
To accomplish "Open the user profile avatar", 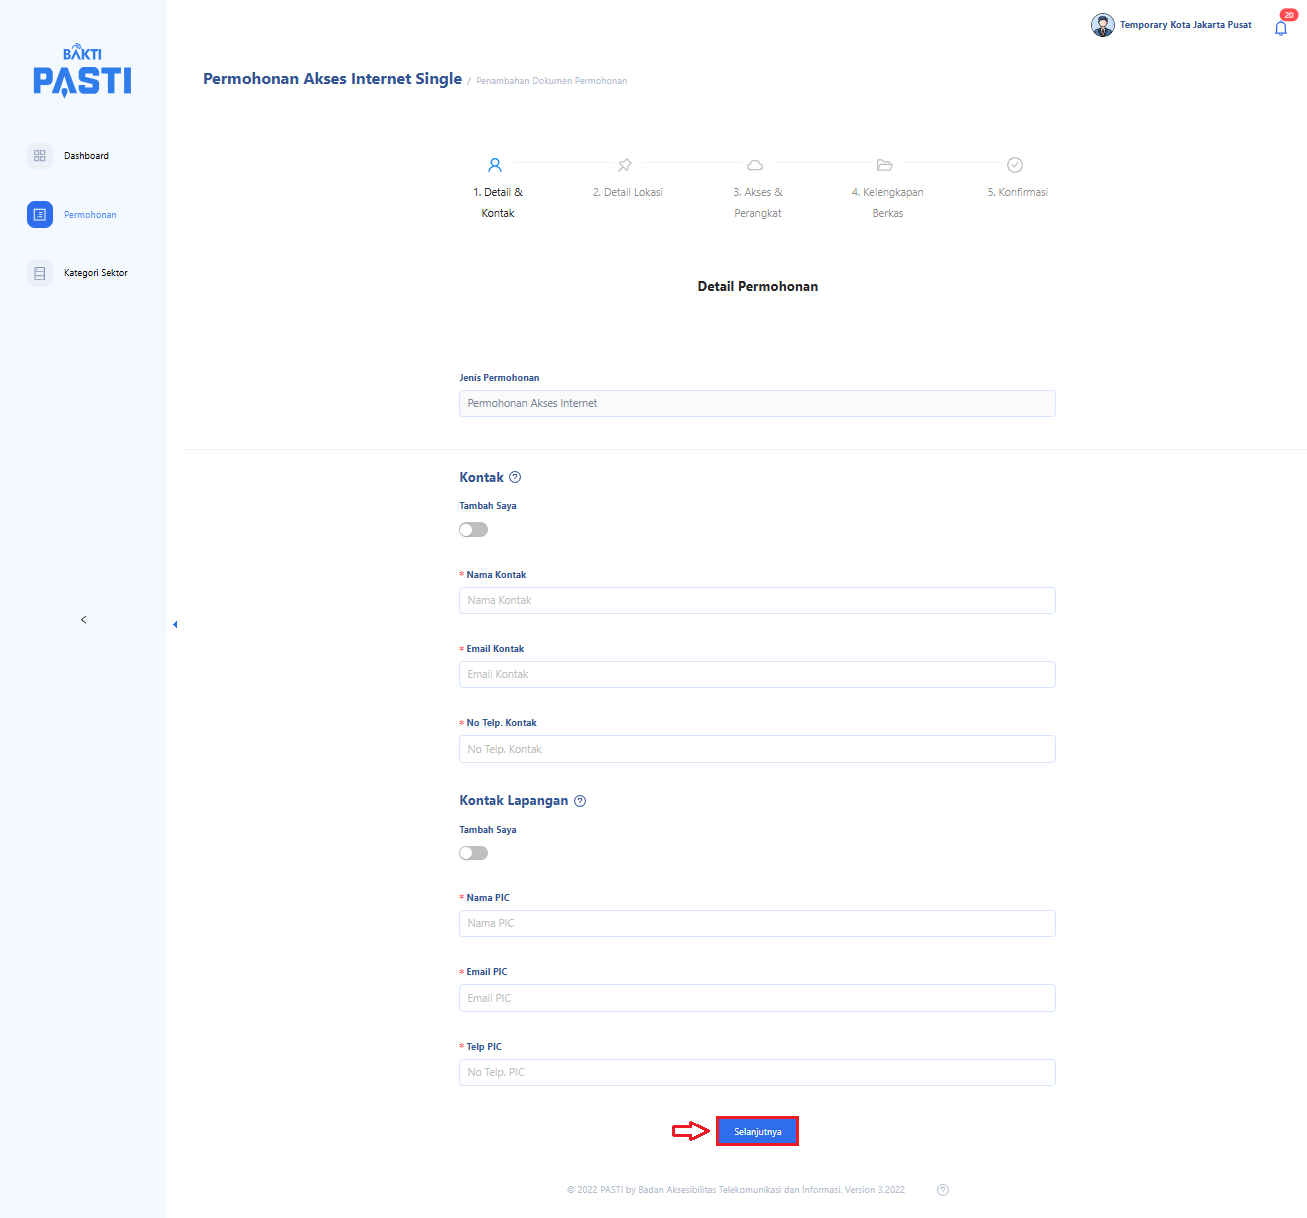I will 1102,25.
